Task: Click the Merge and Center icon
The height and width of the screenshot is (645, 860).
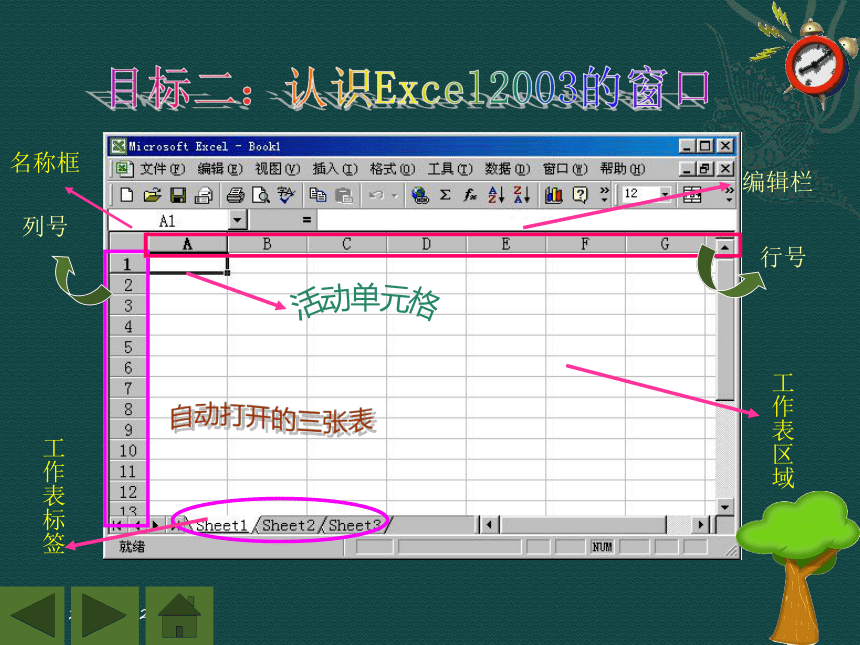Action: point(692,195)
